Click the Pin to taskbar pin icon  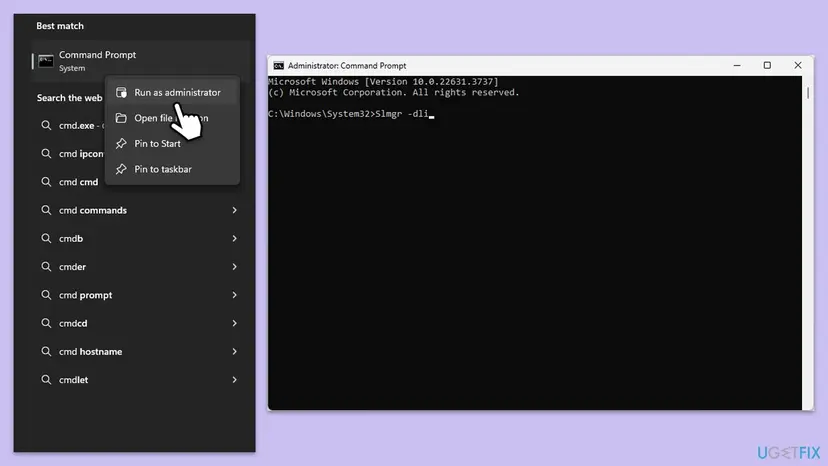click(x=121, y=169)
